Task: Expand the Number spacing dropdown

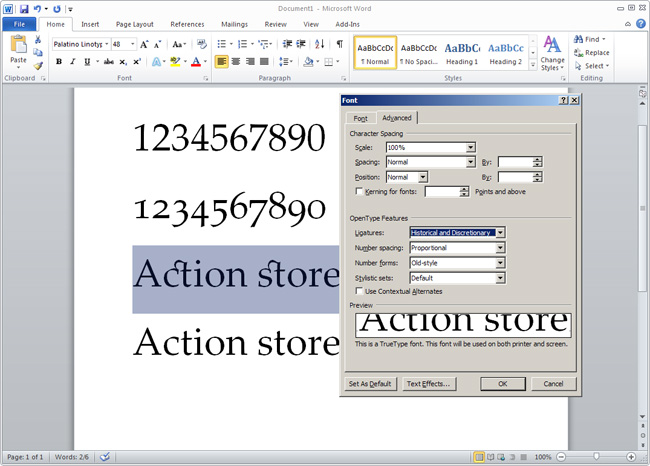Action: pyautogui.click(x=500, y=248)
